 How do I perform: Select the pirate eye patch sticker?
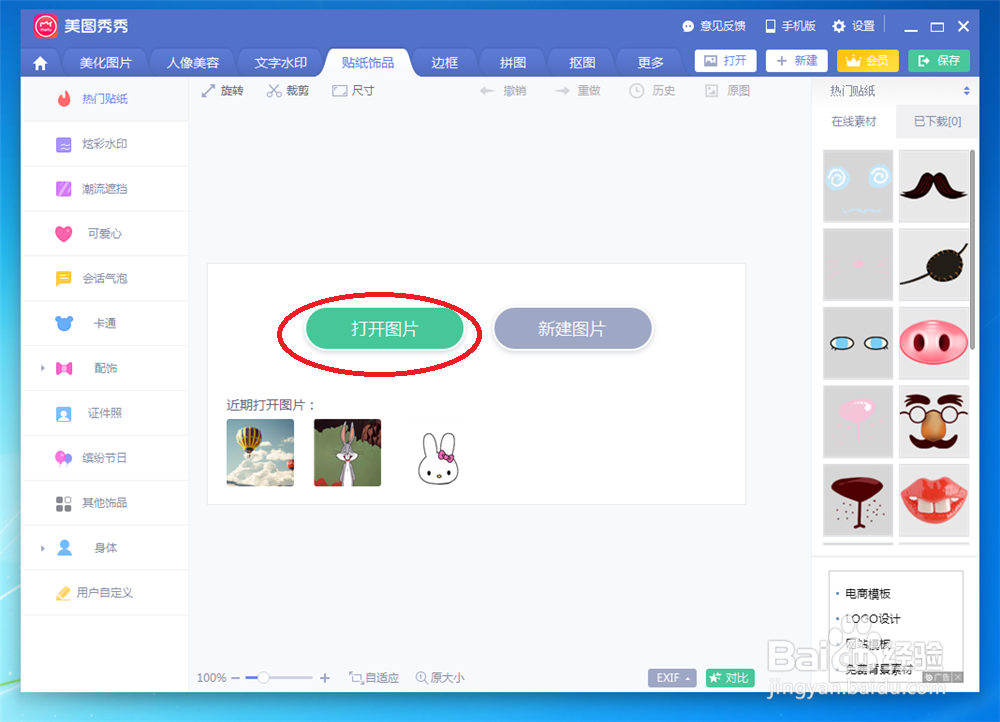[x=934, y=265]
